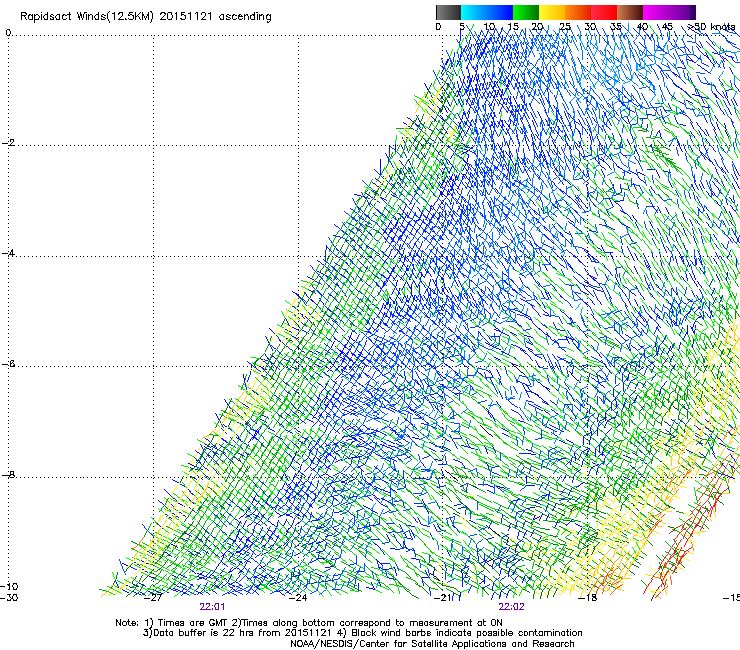Click the dark purple >50 knots swatch

(x=693, y=12)
